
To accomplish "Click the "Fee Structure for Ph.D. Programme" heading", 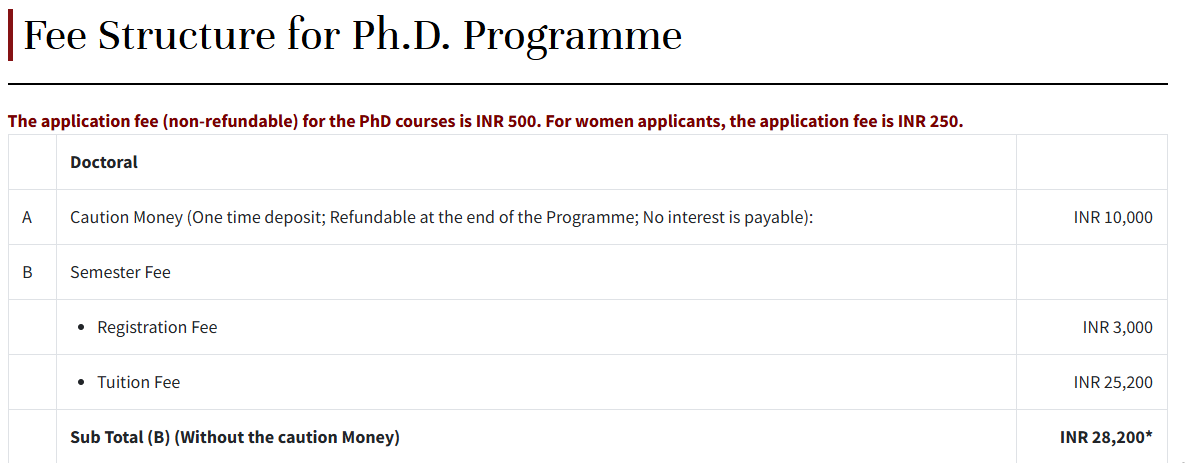I will pyautogui.click(x=352, y=37).
